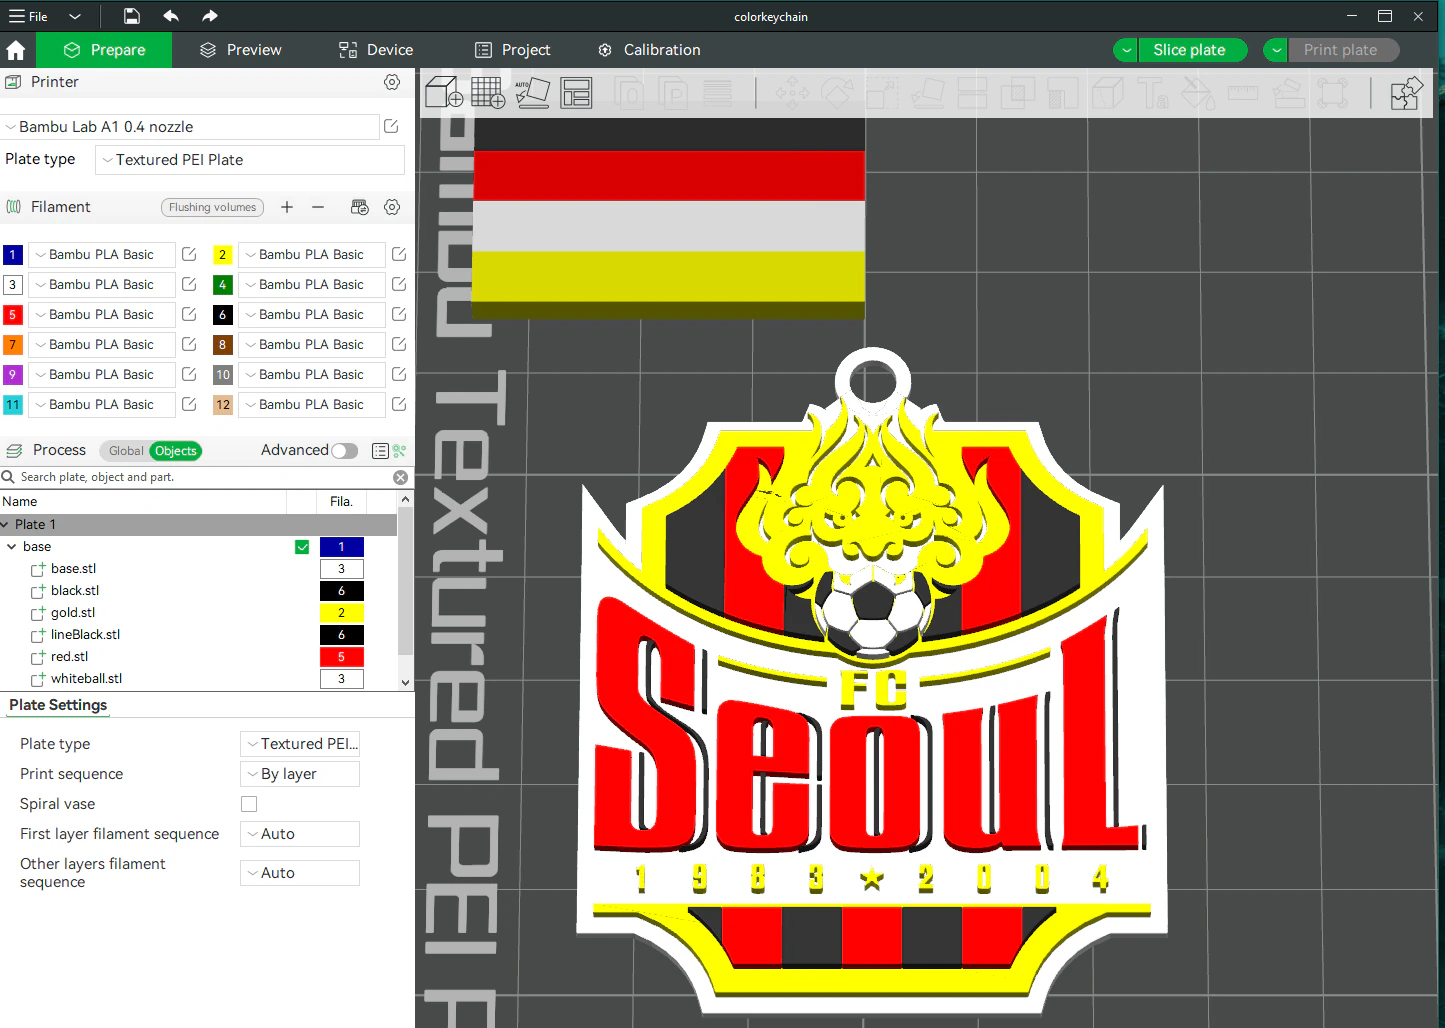Open Printer settings gear icon

pos(392,82)
